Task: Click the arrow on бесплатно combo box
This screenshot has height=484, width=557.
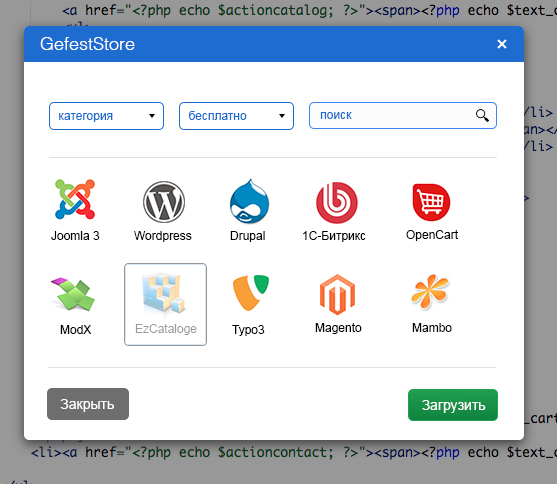Action: click(282, 116)
